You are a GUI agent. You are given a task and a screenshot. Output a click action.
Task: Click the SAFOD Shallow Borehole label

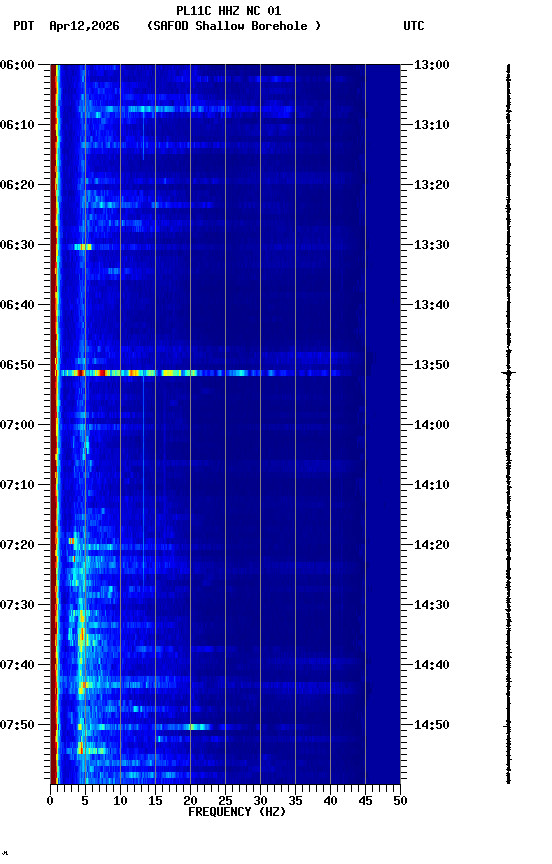pyautogui.click(x=234, y=26)
